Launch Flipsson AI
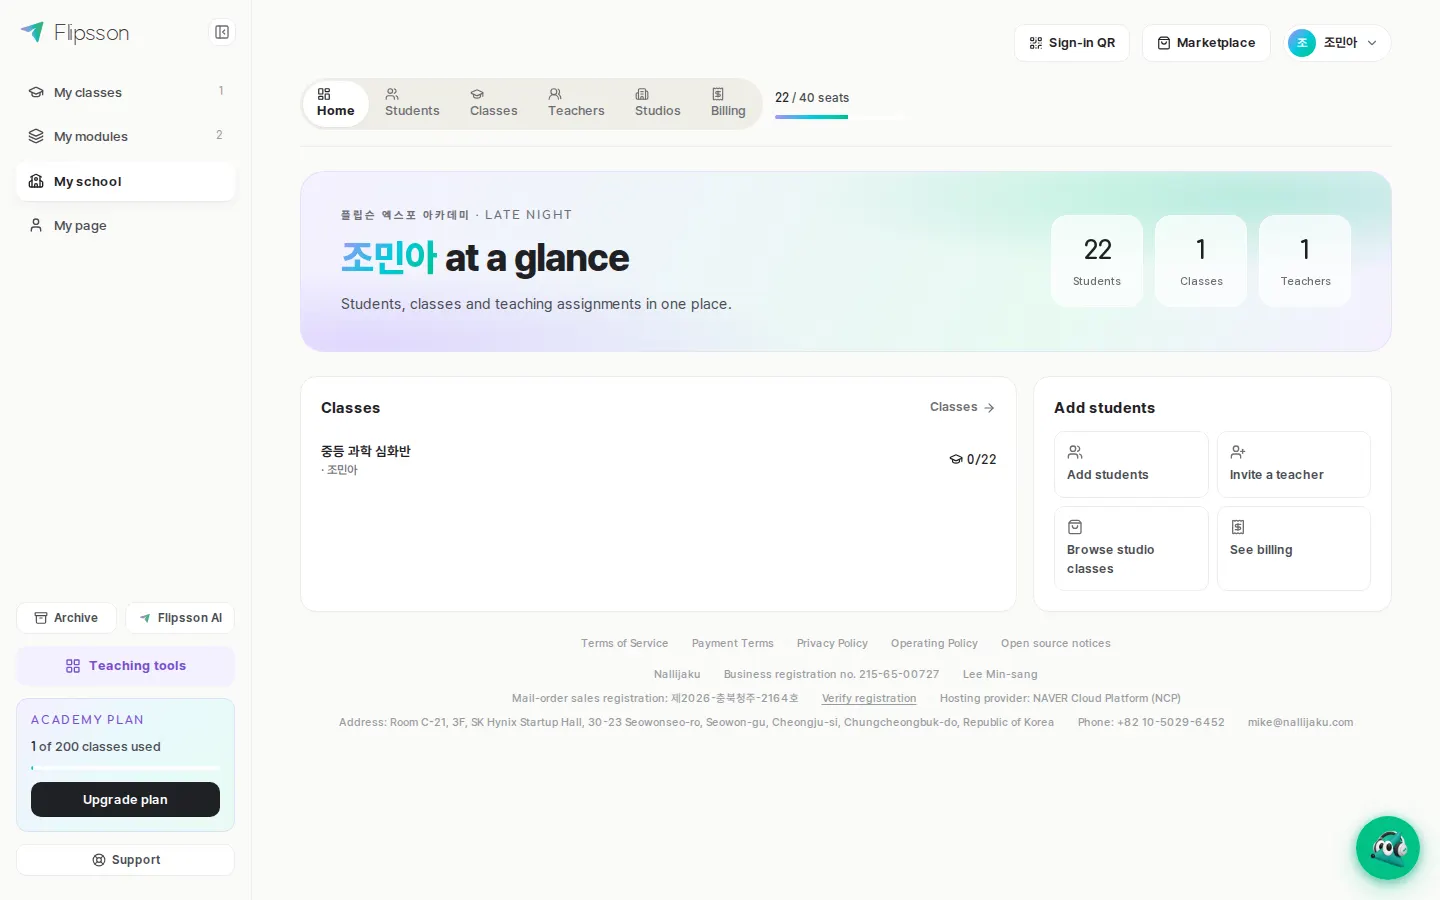 (x=180, y=618)
